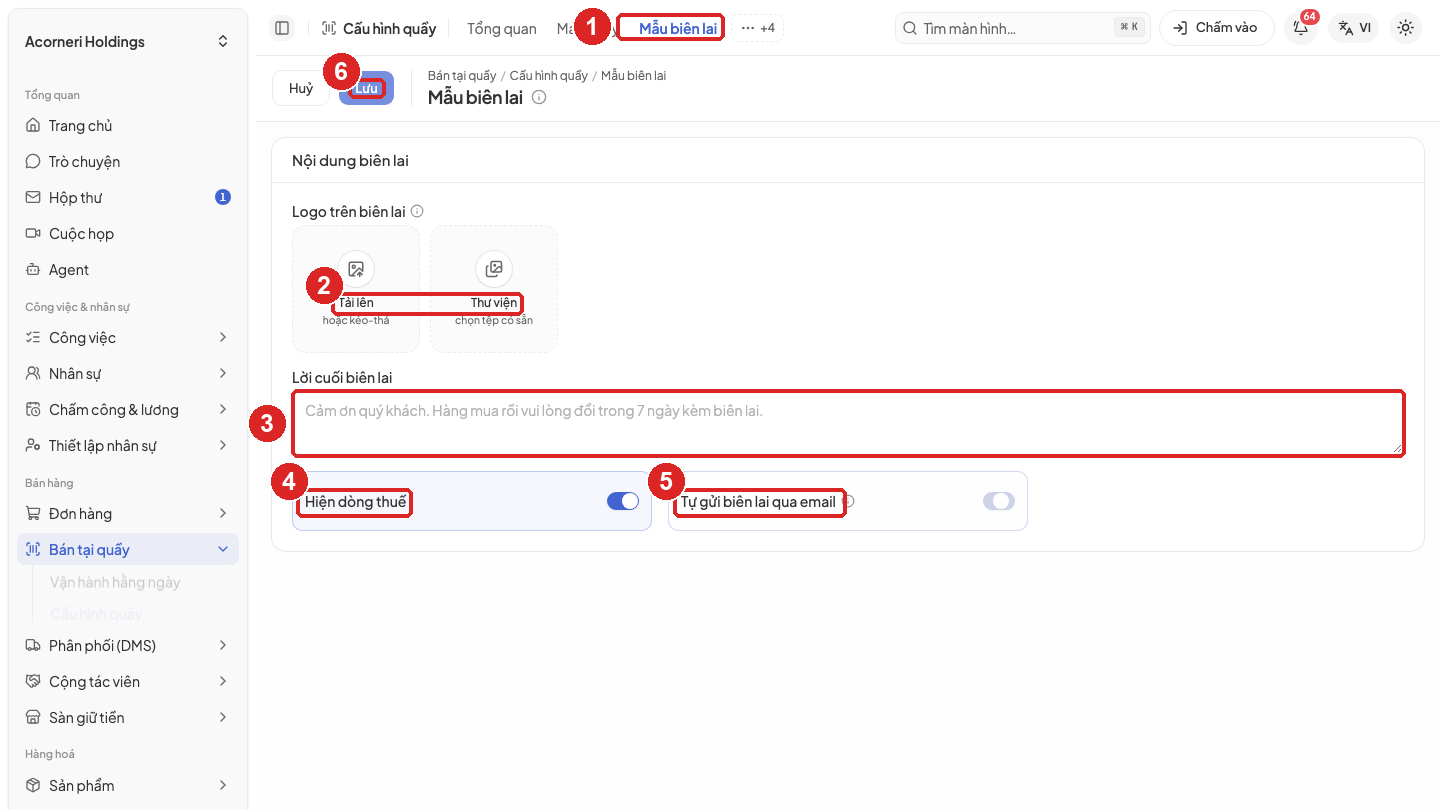Open the notifications bell
This screenshot has width=1440, height=810.
click(1301, 28)
